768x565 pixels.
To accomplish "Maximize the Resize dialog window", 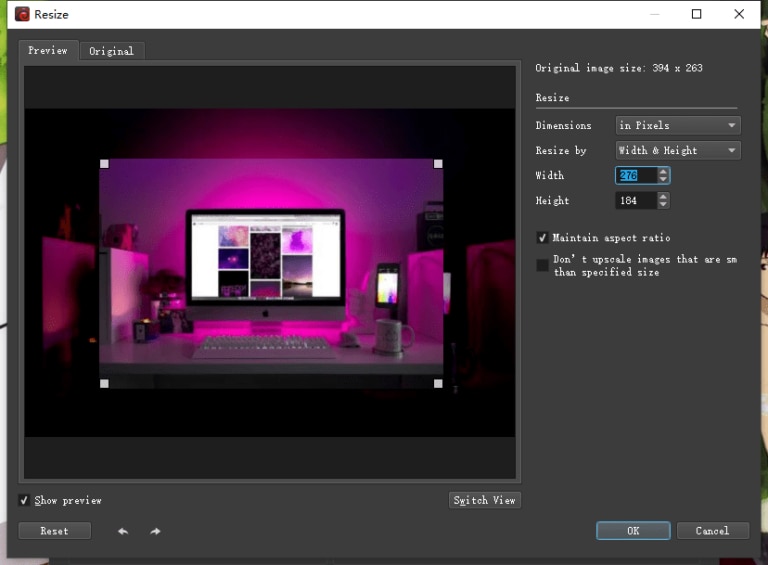I will [x=696, y=14].
